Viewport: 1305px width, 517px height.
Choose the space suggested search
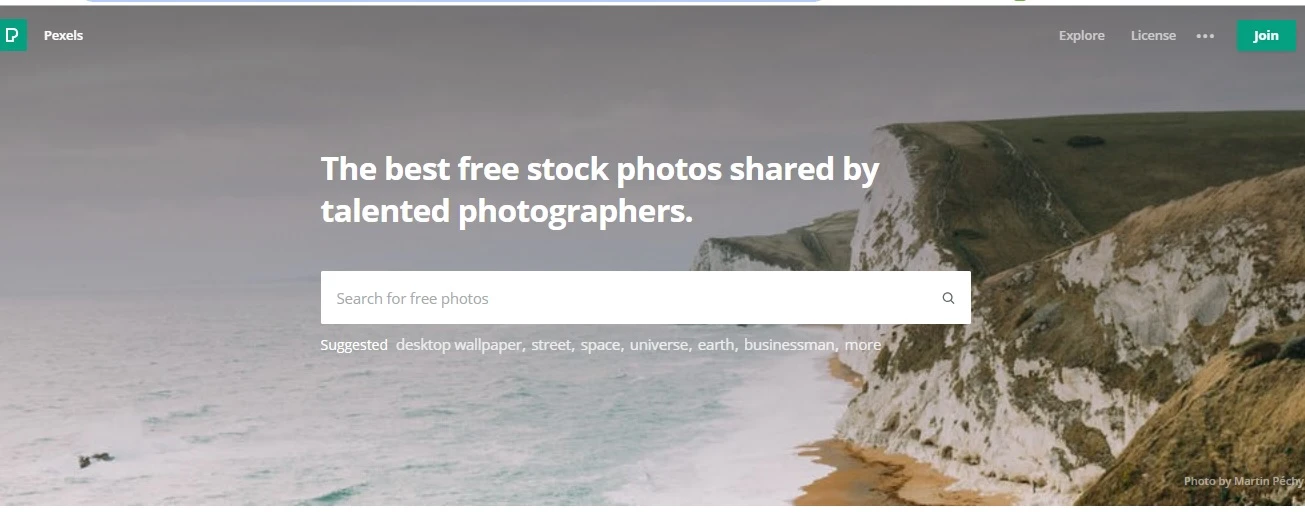click(x=602, y=345)
